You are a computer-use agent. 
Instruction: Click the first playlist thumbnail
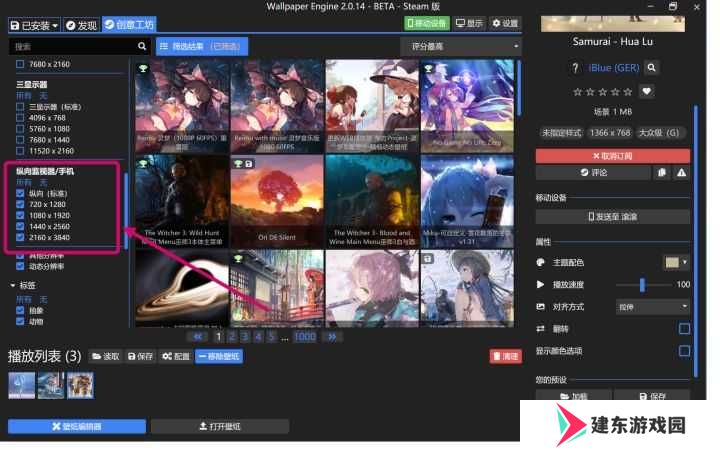(22, 385)
